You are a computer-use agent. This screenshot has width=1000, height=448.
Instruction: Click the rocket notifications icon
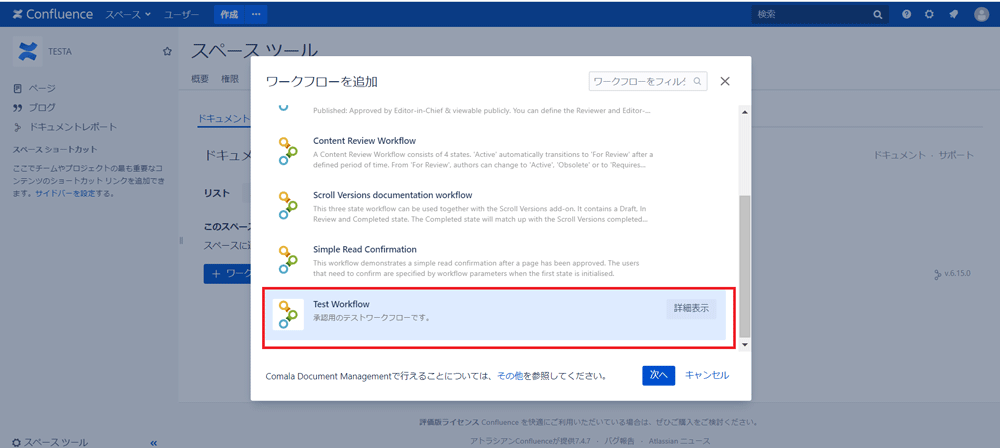[x=953, y=14]
